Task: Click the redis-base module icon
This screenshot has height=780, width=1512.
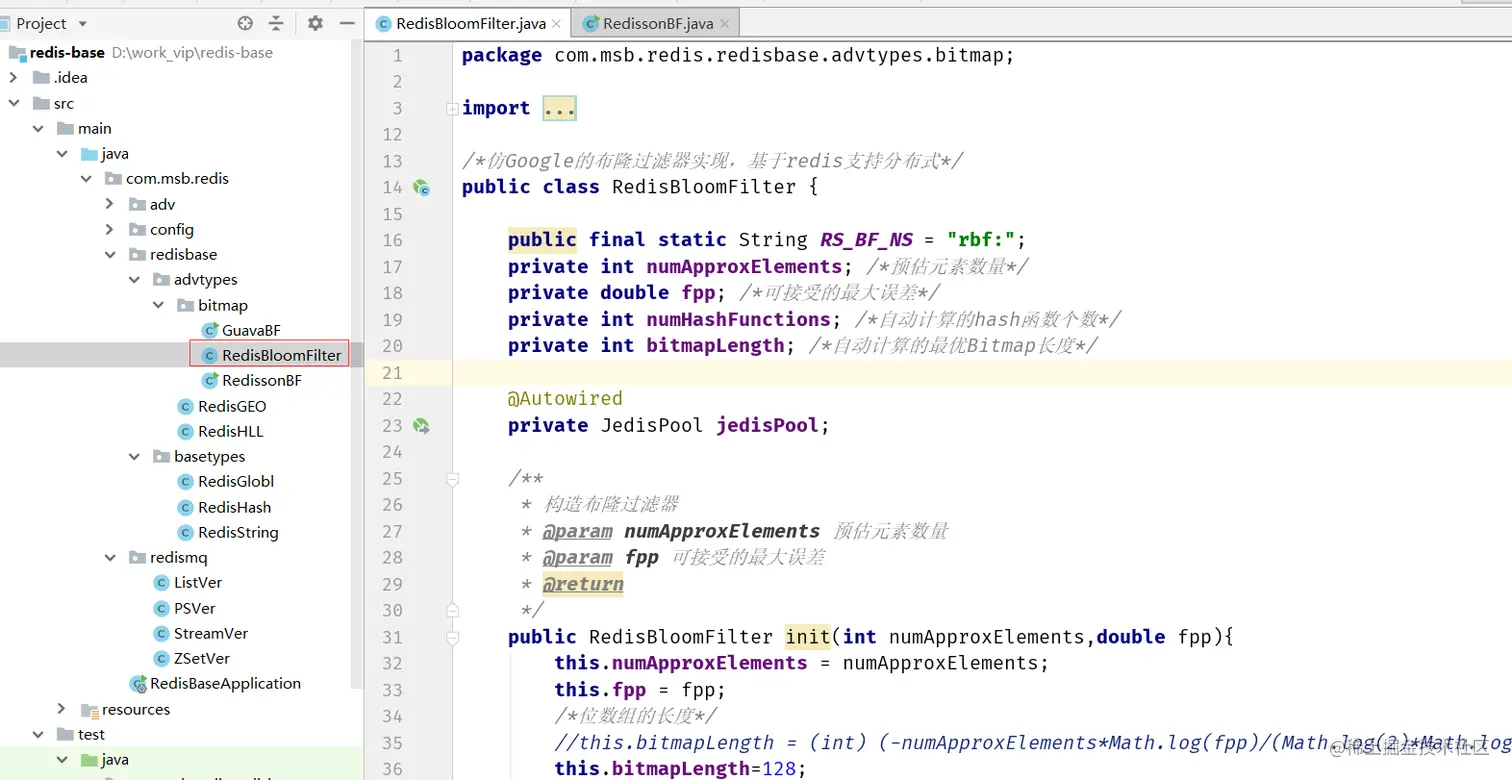Action: click(17, 53)
